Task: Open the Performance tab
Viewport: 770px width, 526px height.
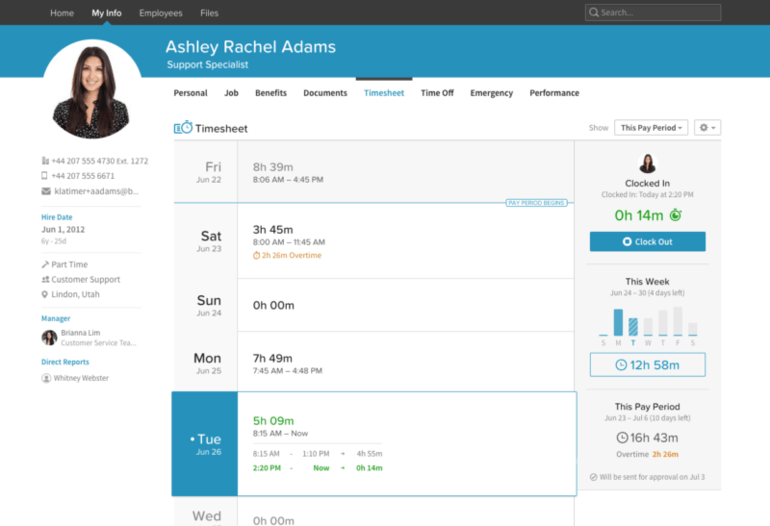Action: click(554, 93)
